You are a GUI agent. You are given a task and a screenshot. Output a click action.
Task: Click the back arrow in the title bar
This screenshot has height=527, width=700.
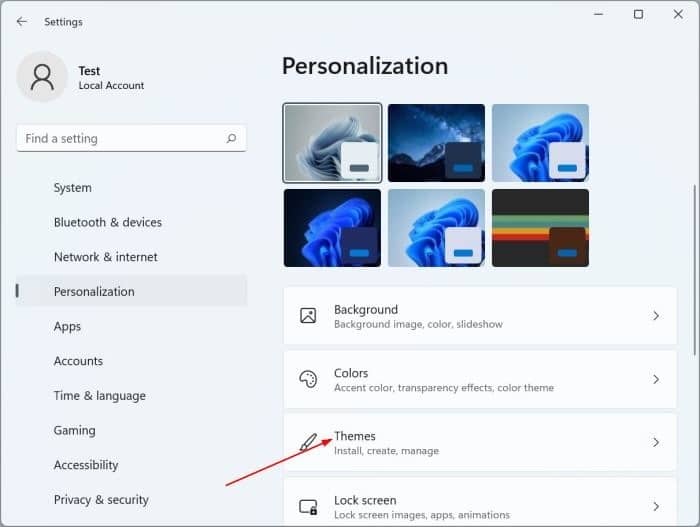pos(21,21)
